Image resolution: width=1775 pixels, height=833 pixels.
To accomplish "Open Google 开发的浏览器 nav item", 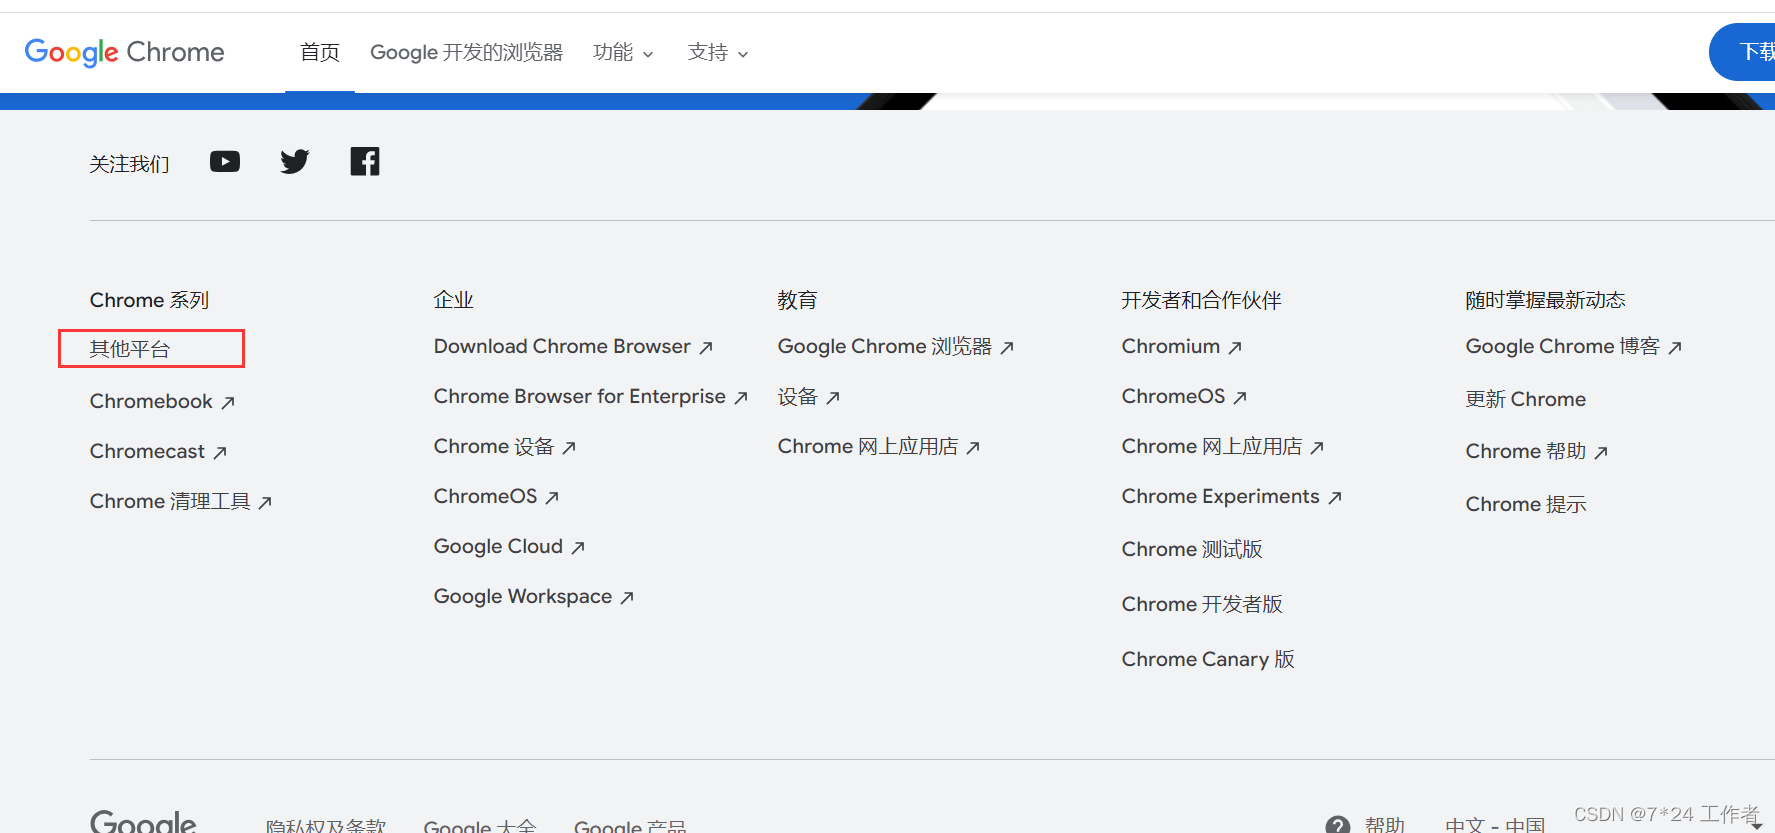I will click(x=467, y=52).
